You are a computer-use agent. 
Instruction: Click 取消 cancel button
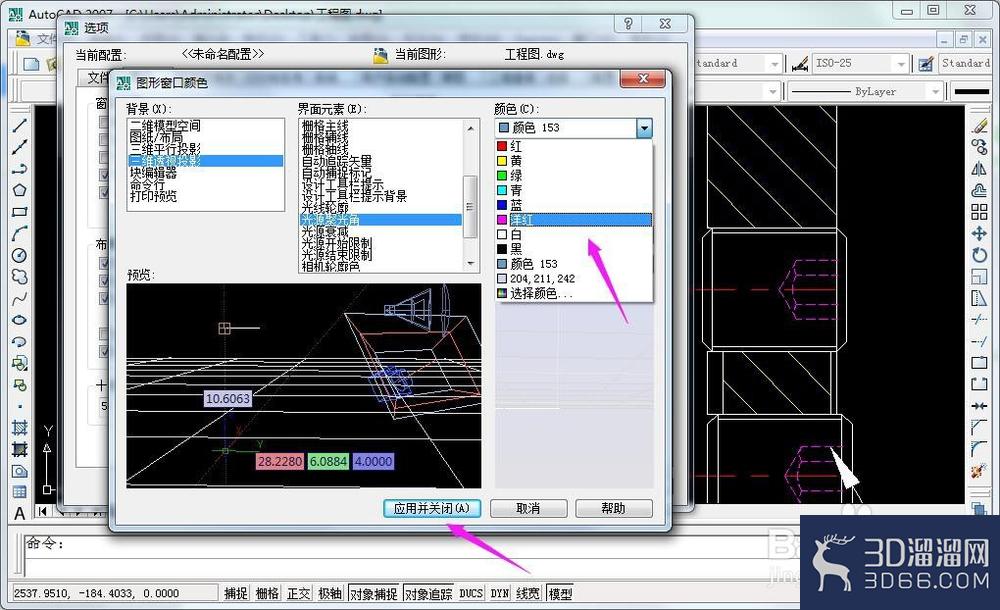[x=528, y=509]
